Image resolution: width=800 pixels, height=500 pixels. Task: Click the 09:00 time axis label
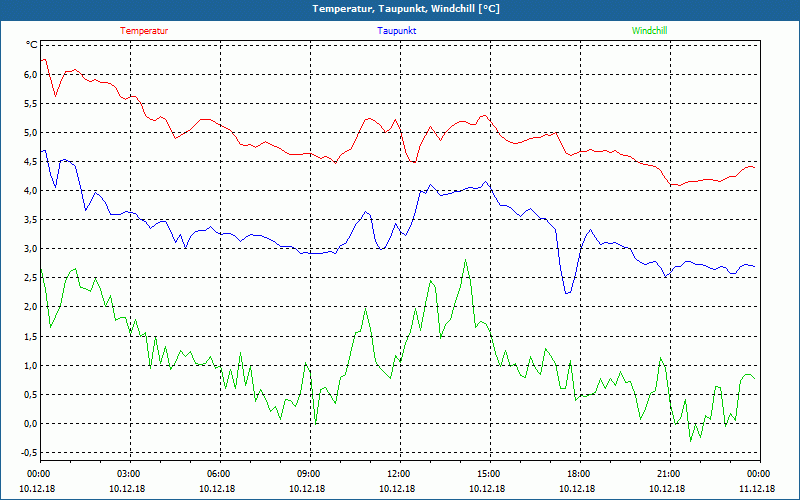pos(308,474)
